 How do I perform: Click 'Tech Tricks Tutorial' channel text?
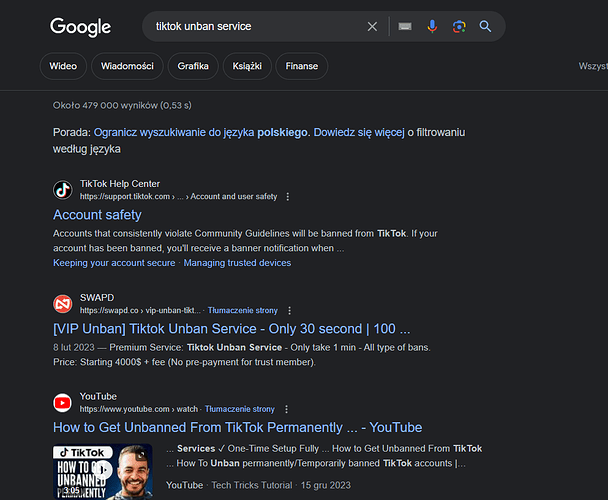point(252,485)
